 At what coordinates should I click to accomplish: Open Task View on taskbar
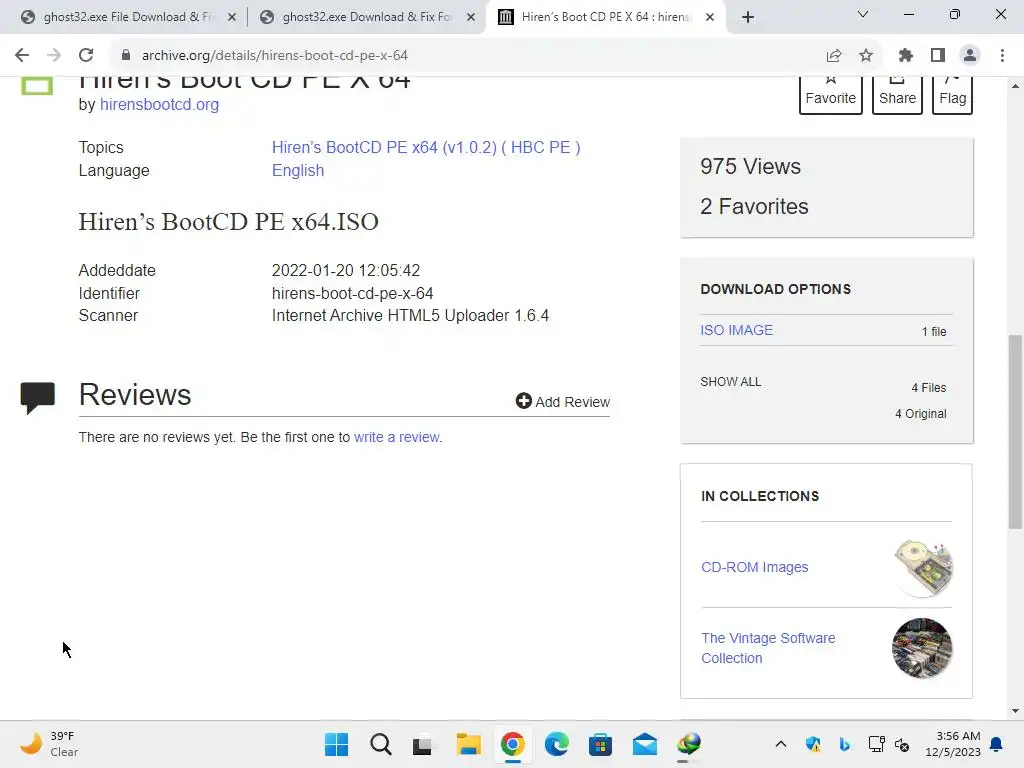[423, 744]
